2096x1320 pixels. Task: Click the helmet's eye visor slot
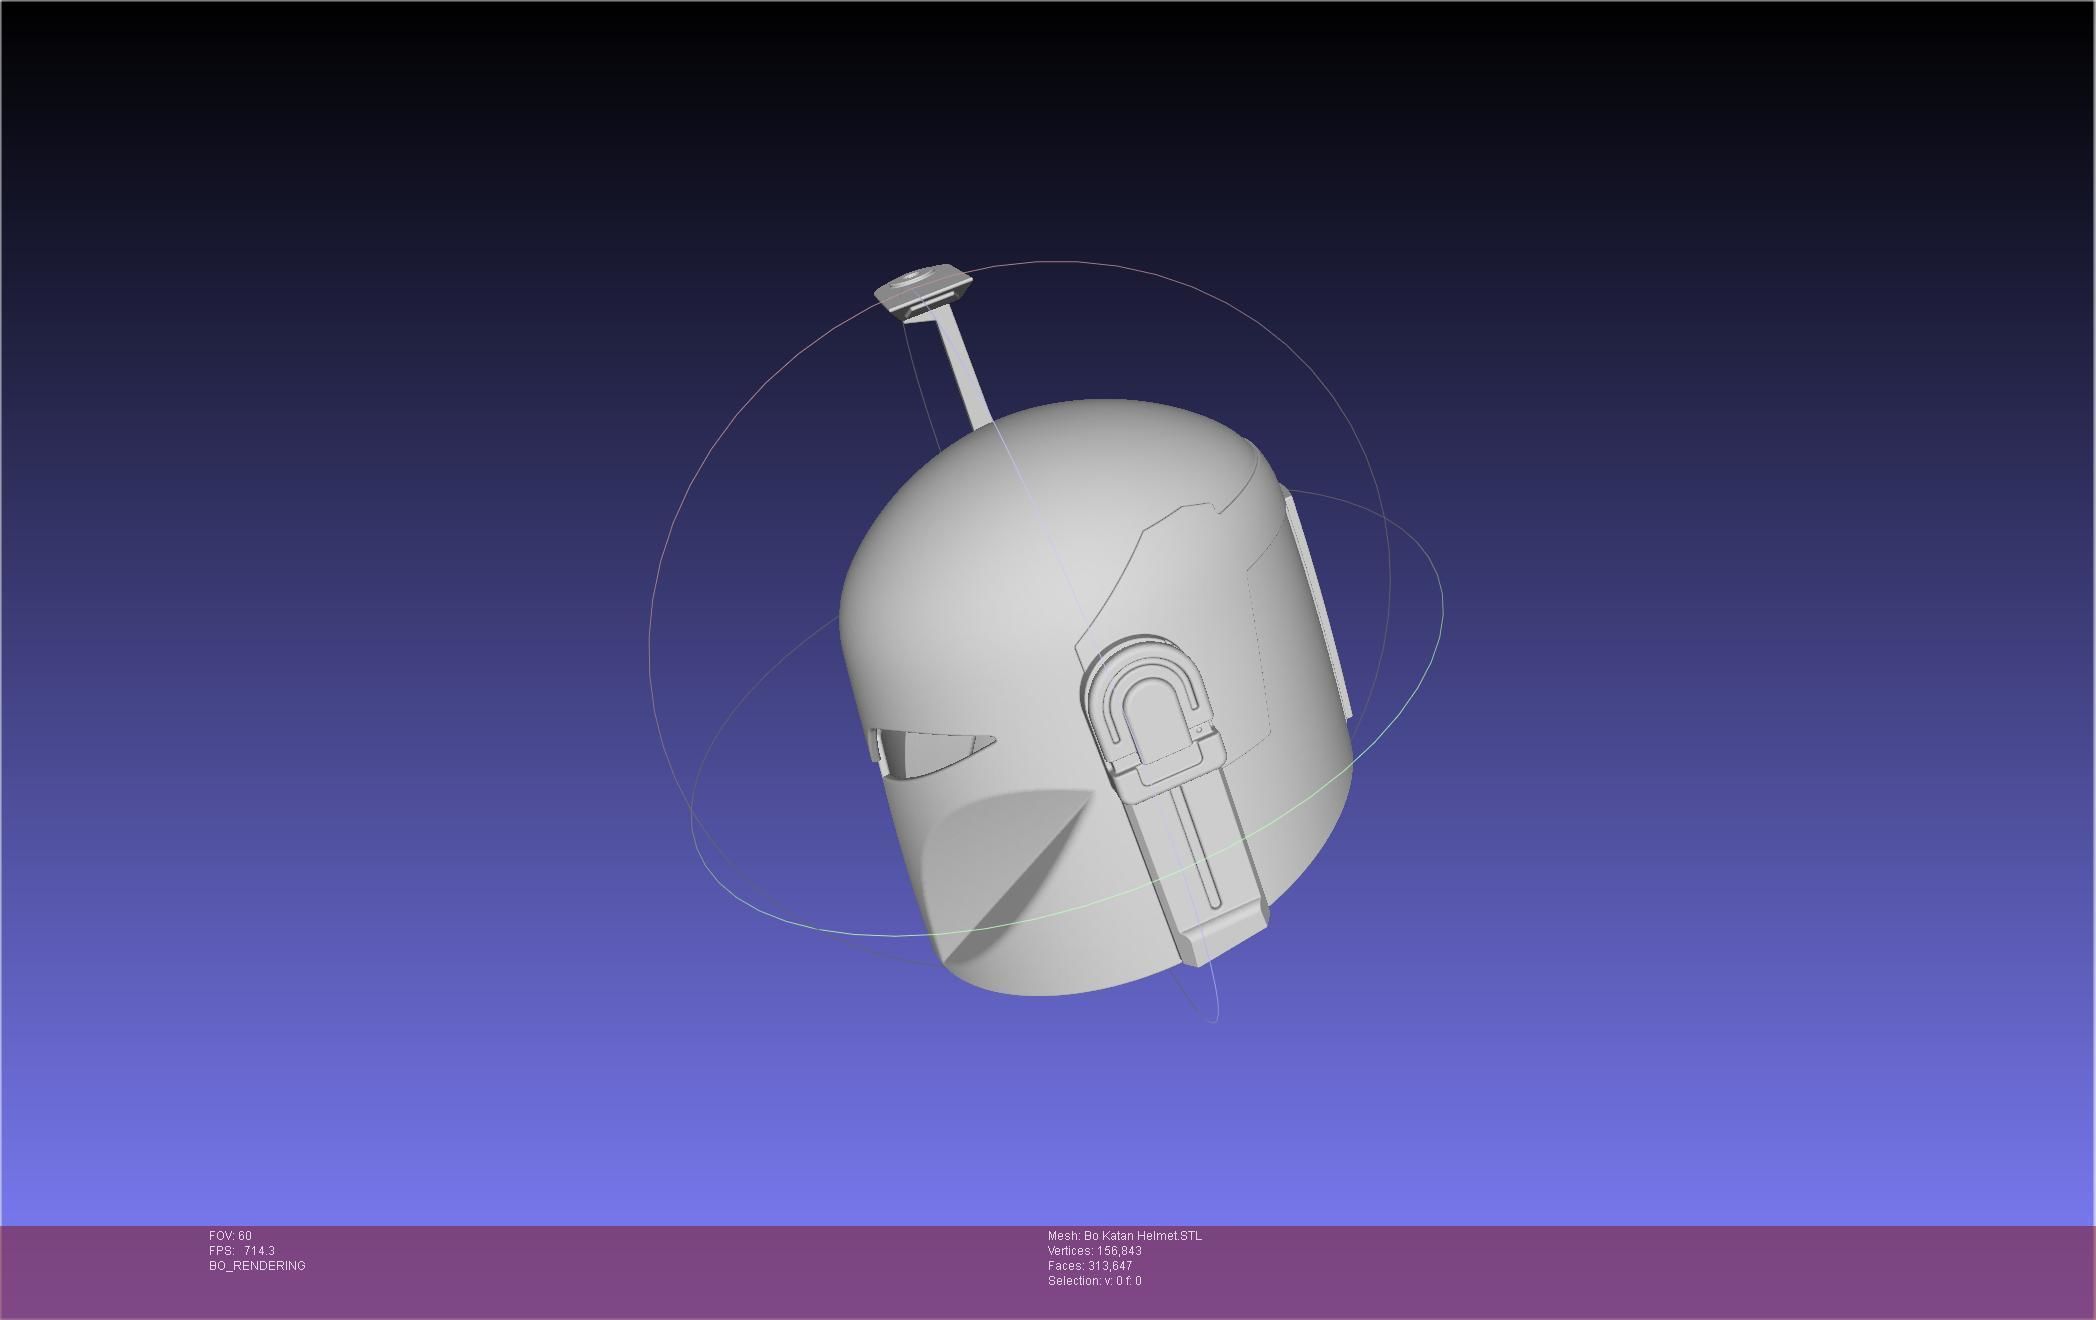point(933,754)
